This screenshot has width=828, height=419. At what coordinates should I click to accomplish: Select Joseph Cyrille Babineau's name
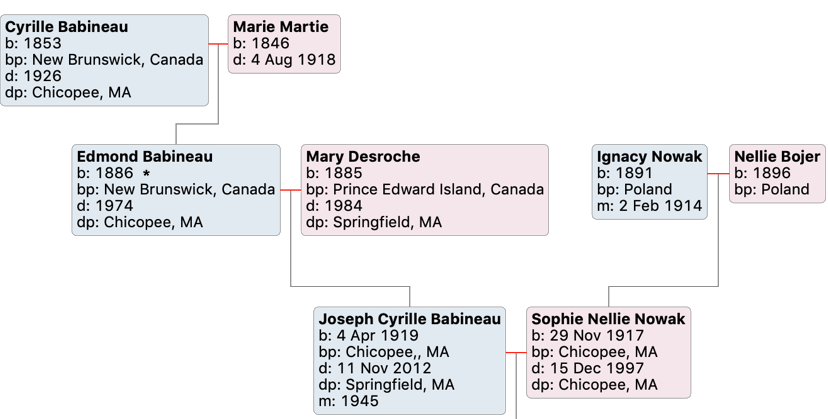410,319
